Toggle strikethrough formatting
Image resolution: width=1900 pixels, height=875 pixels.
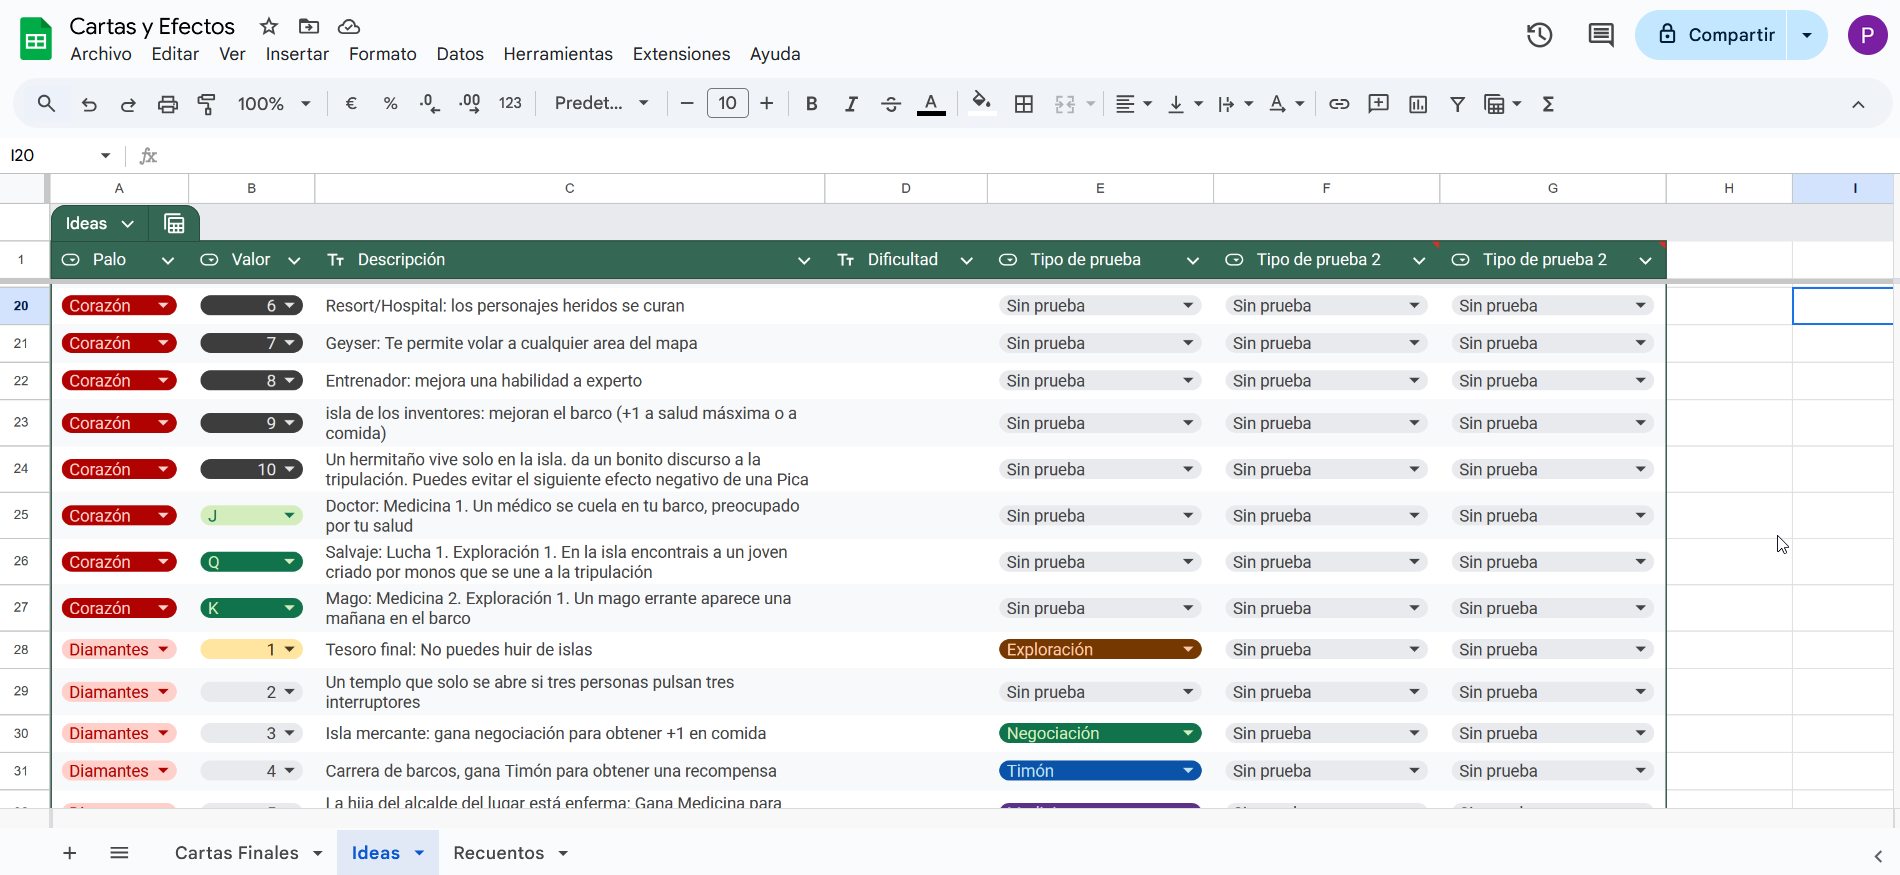[x=891, y=104]
